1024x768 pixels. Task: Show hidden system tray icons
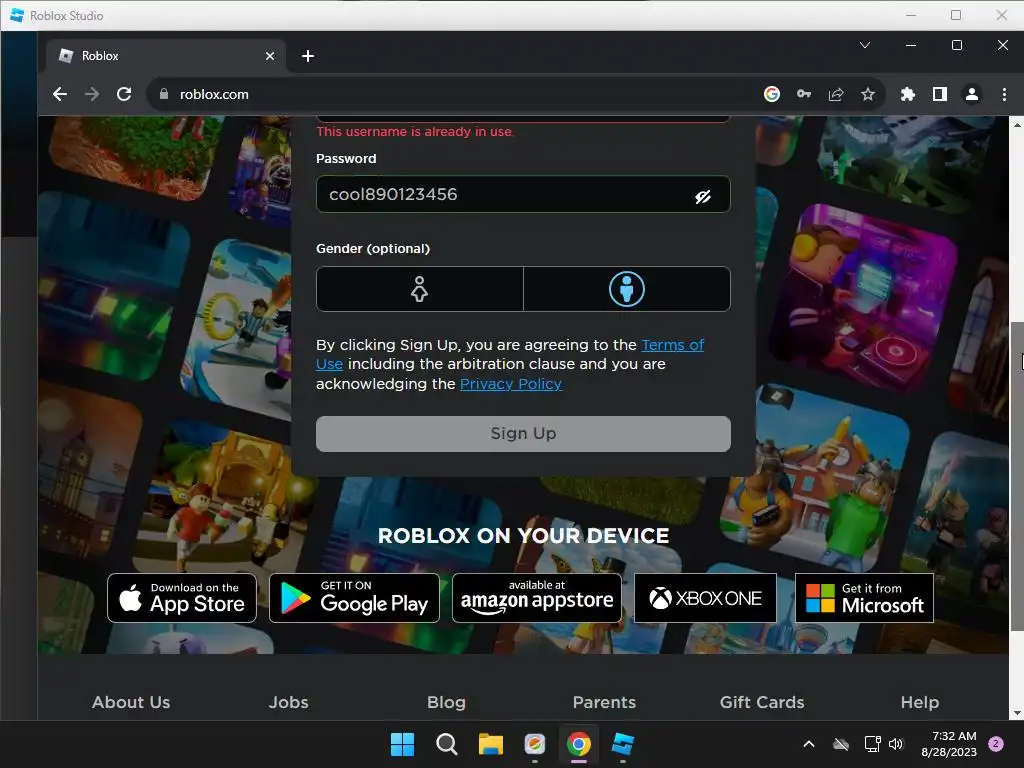[x=808, y=744]
